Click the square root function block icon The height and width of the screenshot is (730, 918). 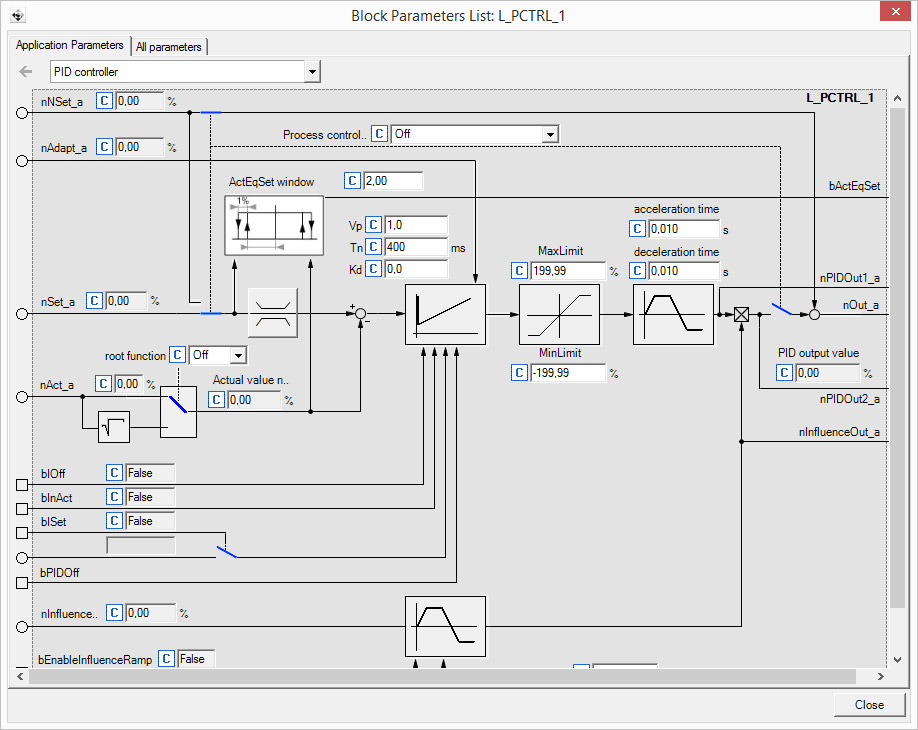[114, 427]
